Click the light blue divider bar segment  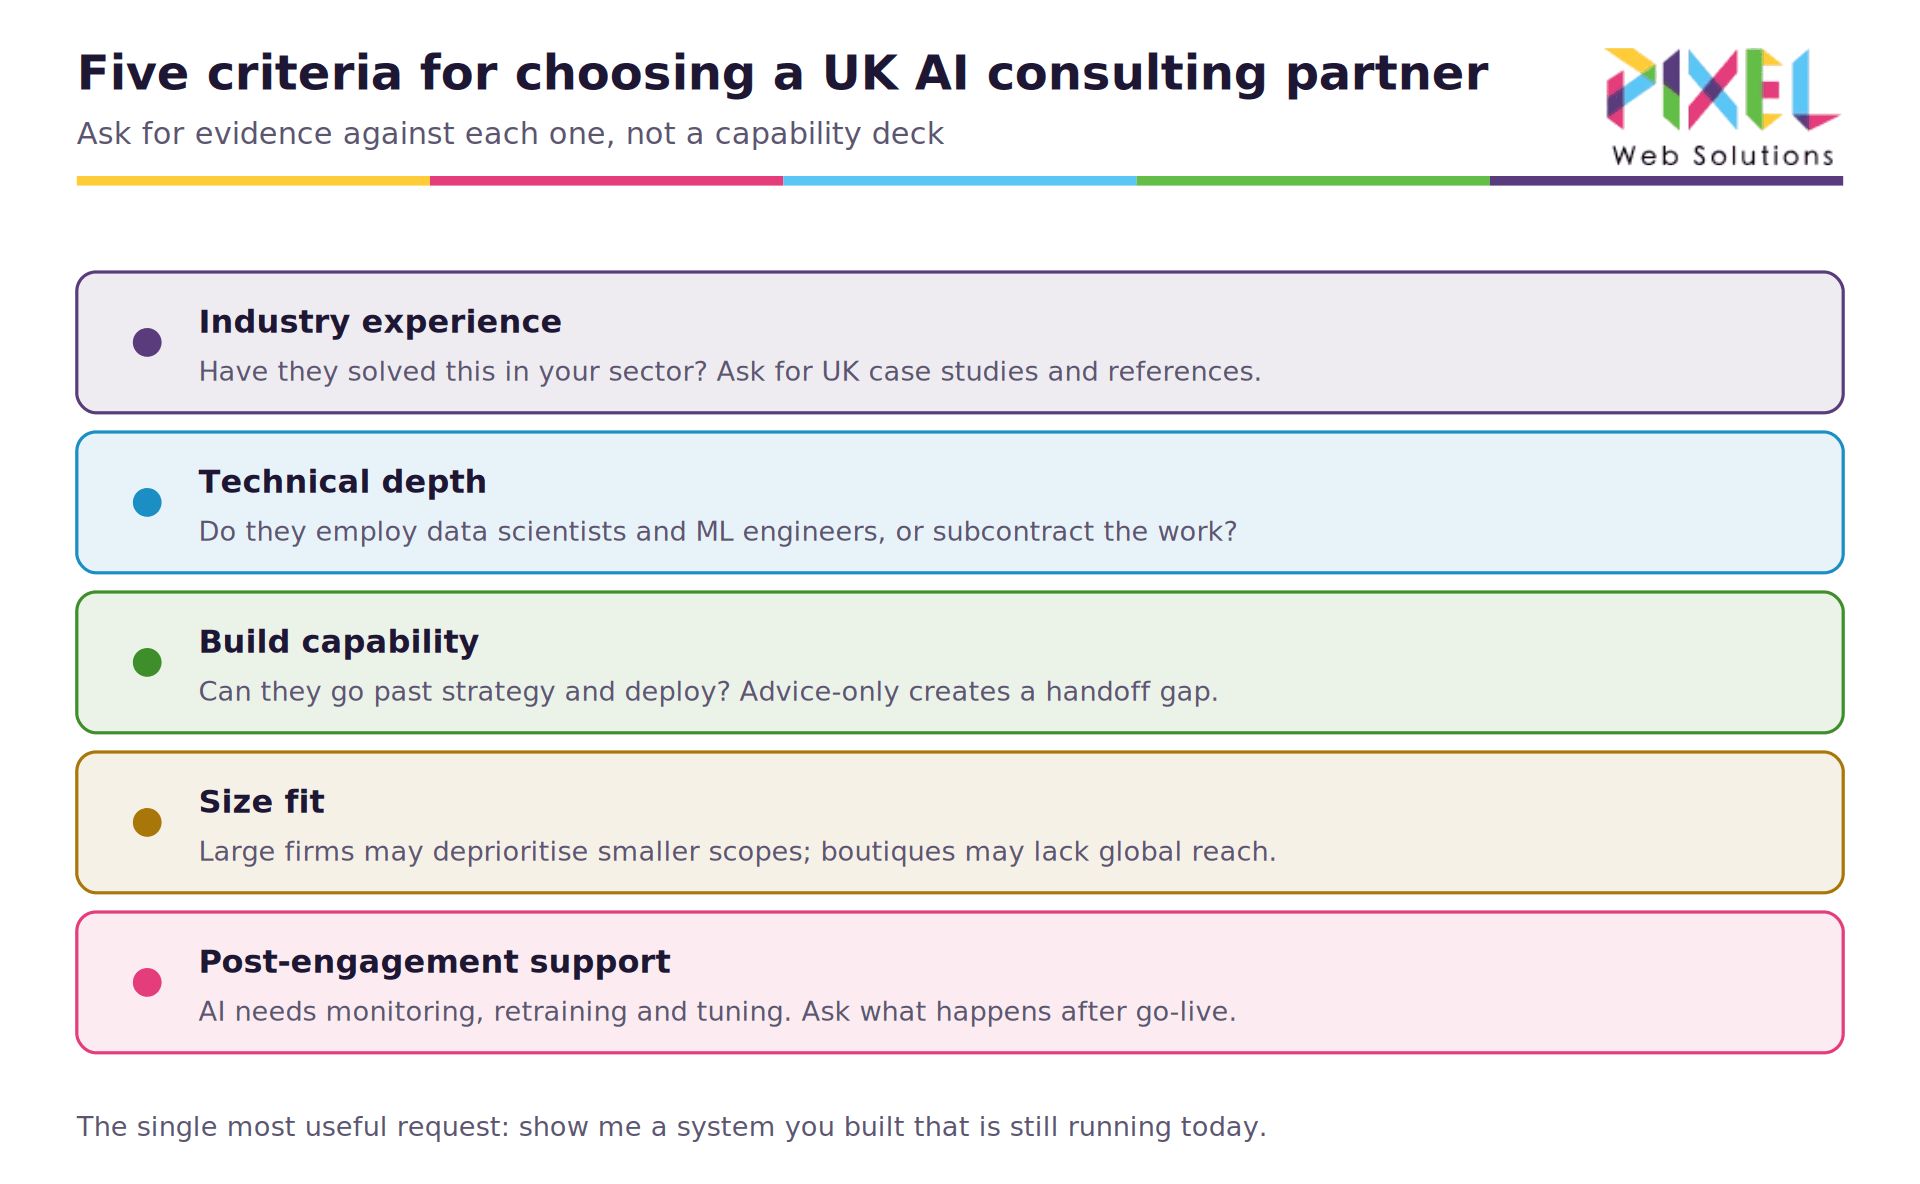coord(960,181)
